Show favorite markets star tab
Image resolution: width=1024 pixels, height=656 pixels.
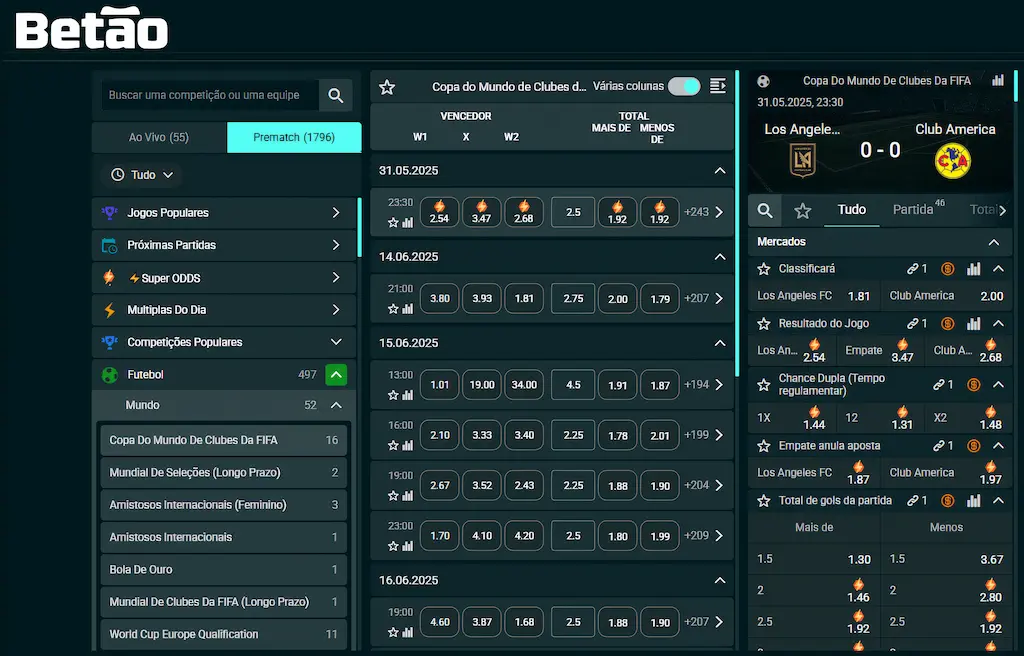pos(803,210)
